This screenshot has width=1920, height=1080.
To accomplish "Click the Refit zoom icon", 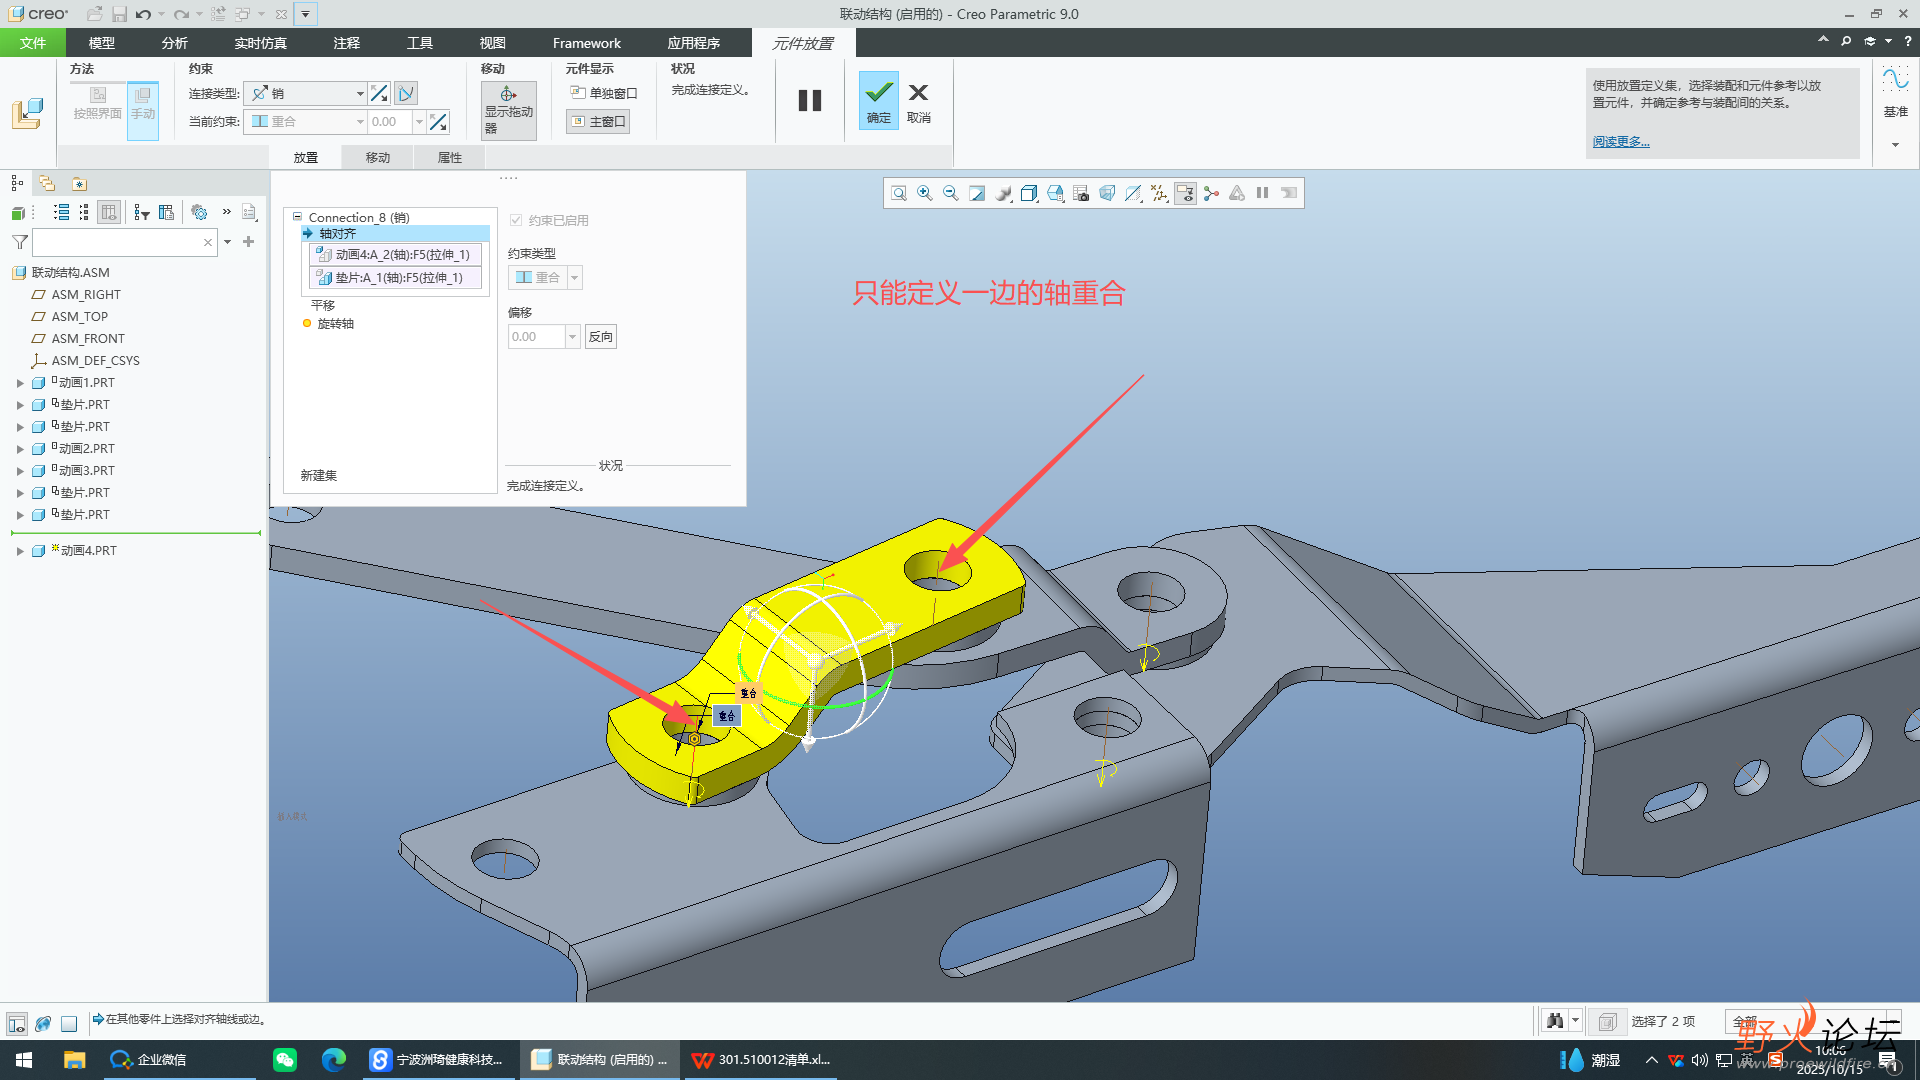I will point(899,193).
